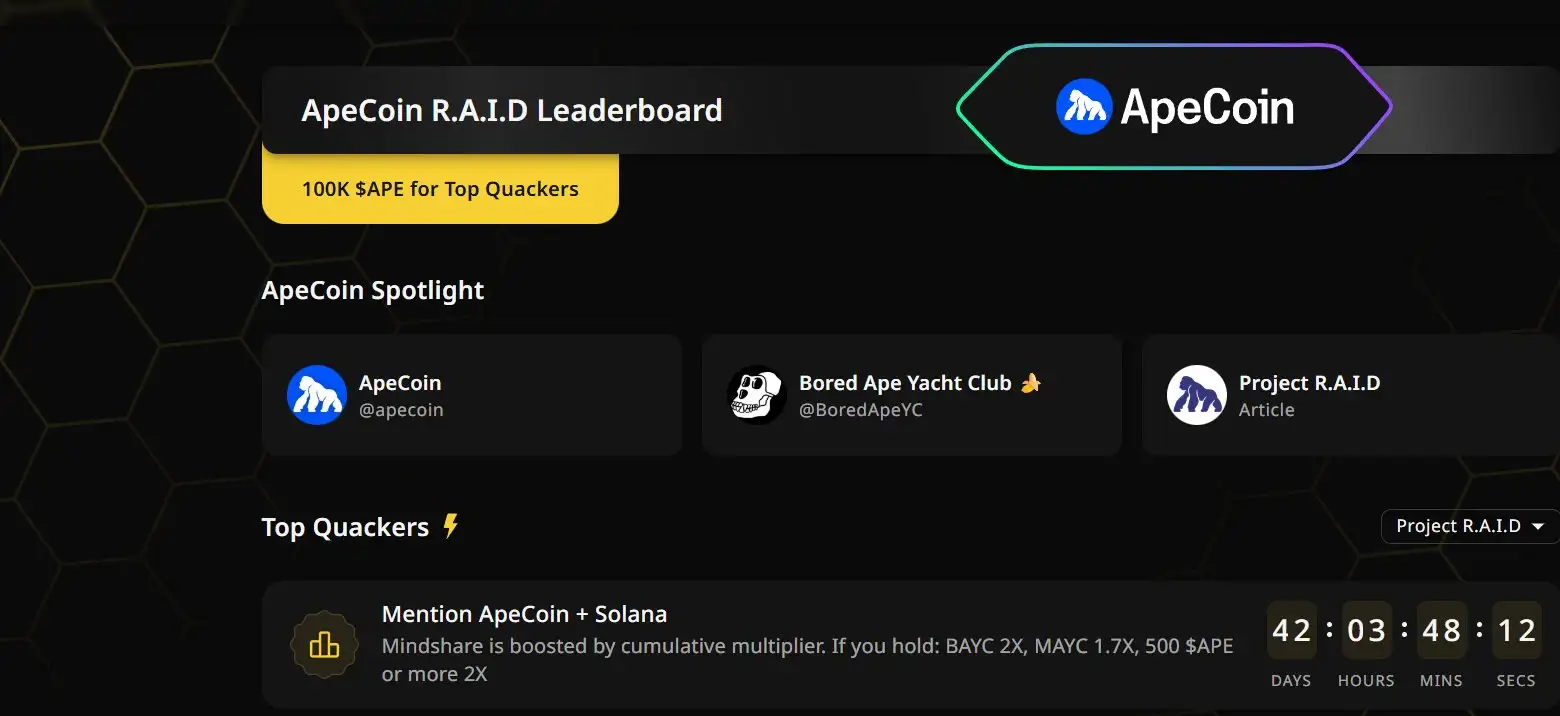Click the ApeCoin wordmark in hexagon banner

click(x=1207, y=107)
